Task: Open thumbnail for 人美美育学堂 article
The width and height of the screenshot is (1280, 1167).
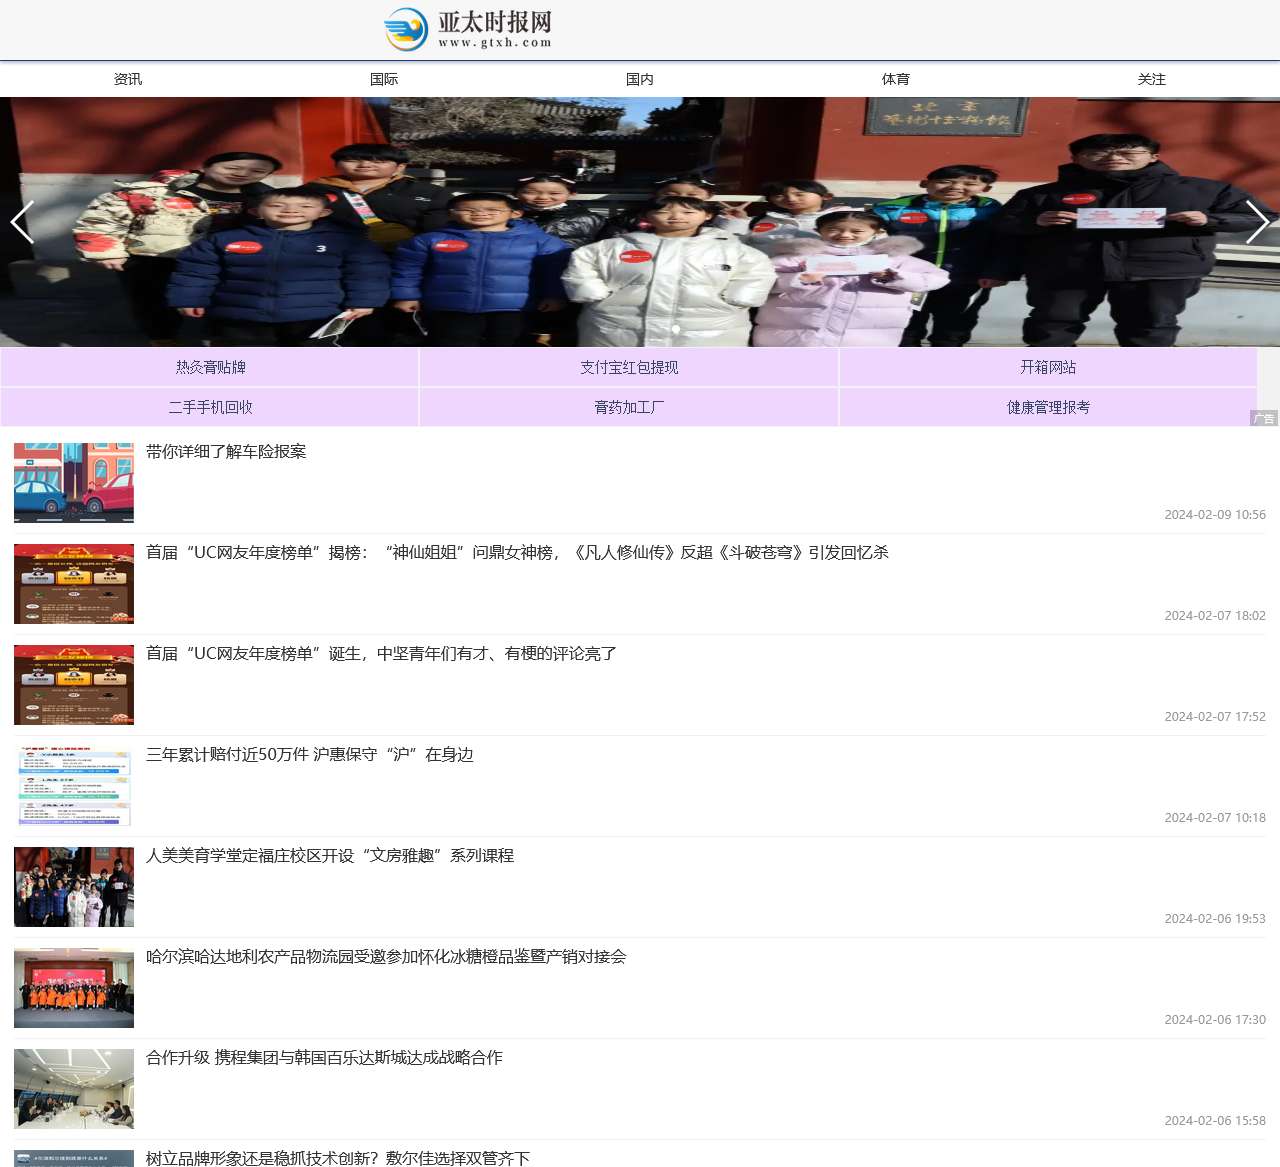Action: [74, 887]
